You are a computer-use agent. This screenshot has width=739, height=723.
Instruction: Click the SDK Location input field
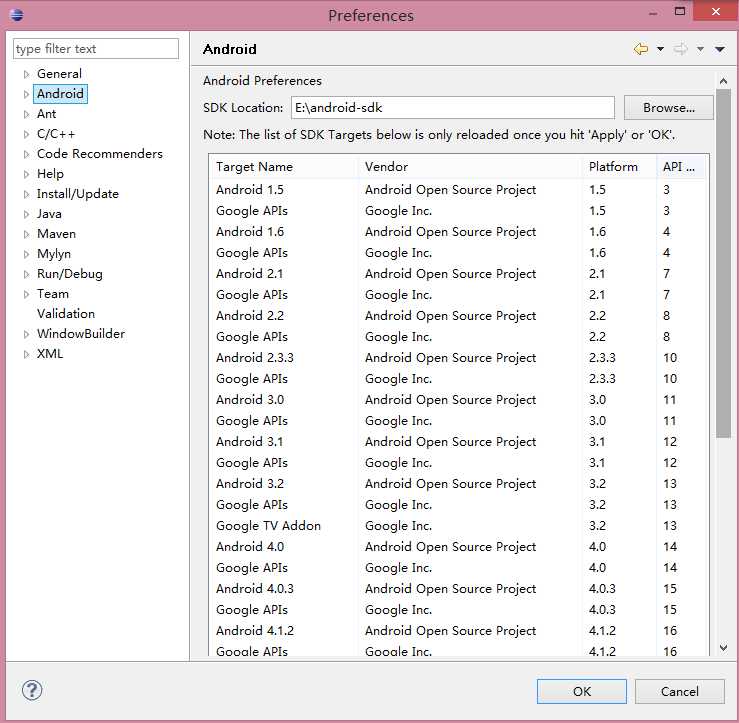coord(453,107)
